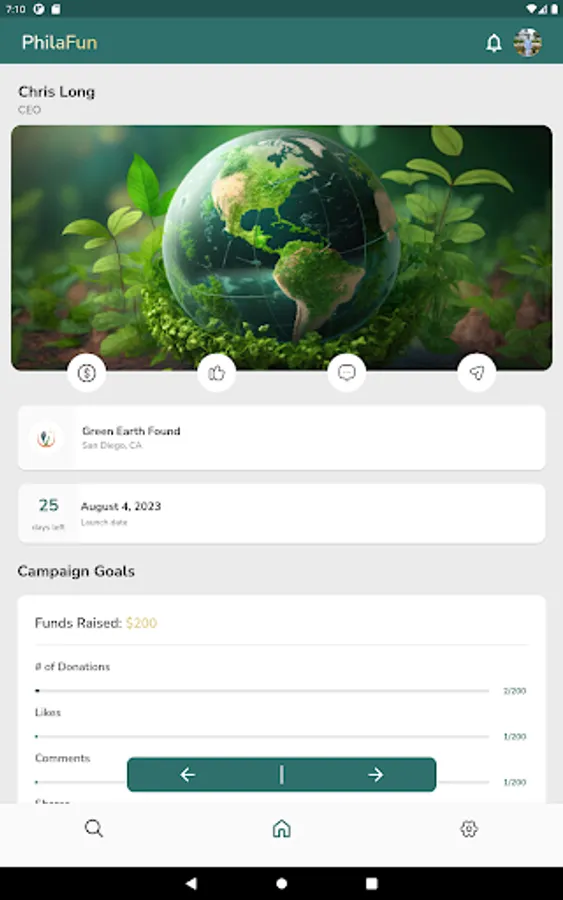Go to previous campaign with left arrow
The width and height of the screenshot is (563, 900).
click(x=188, y=775)
